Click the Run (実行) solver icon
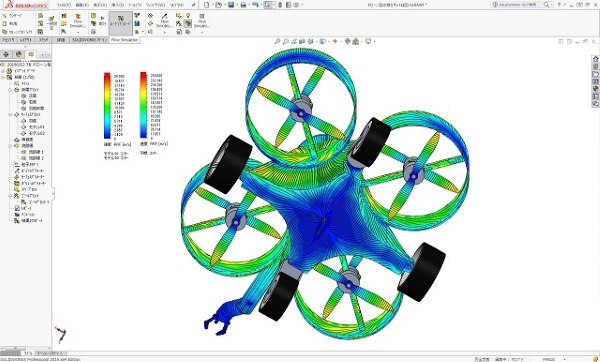The height and width of the screenshot is (362, 600). [x=102, y=21]
